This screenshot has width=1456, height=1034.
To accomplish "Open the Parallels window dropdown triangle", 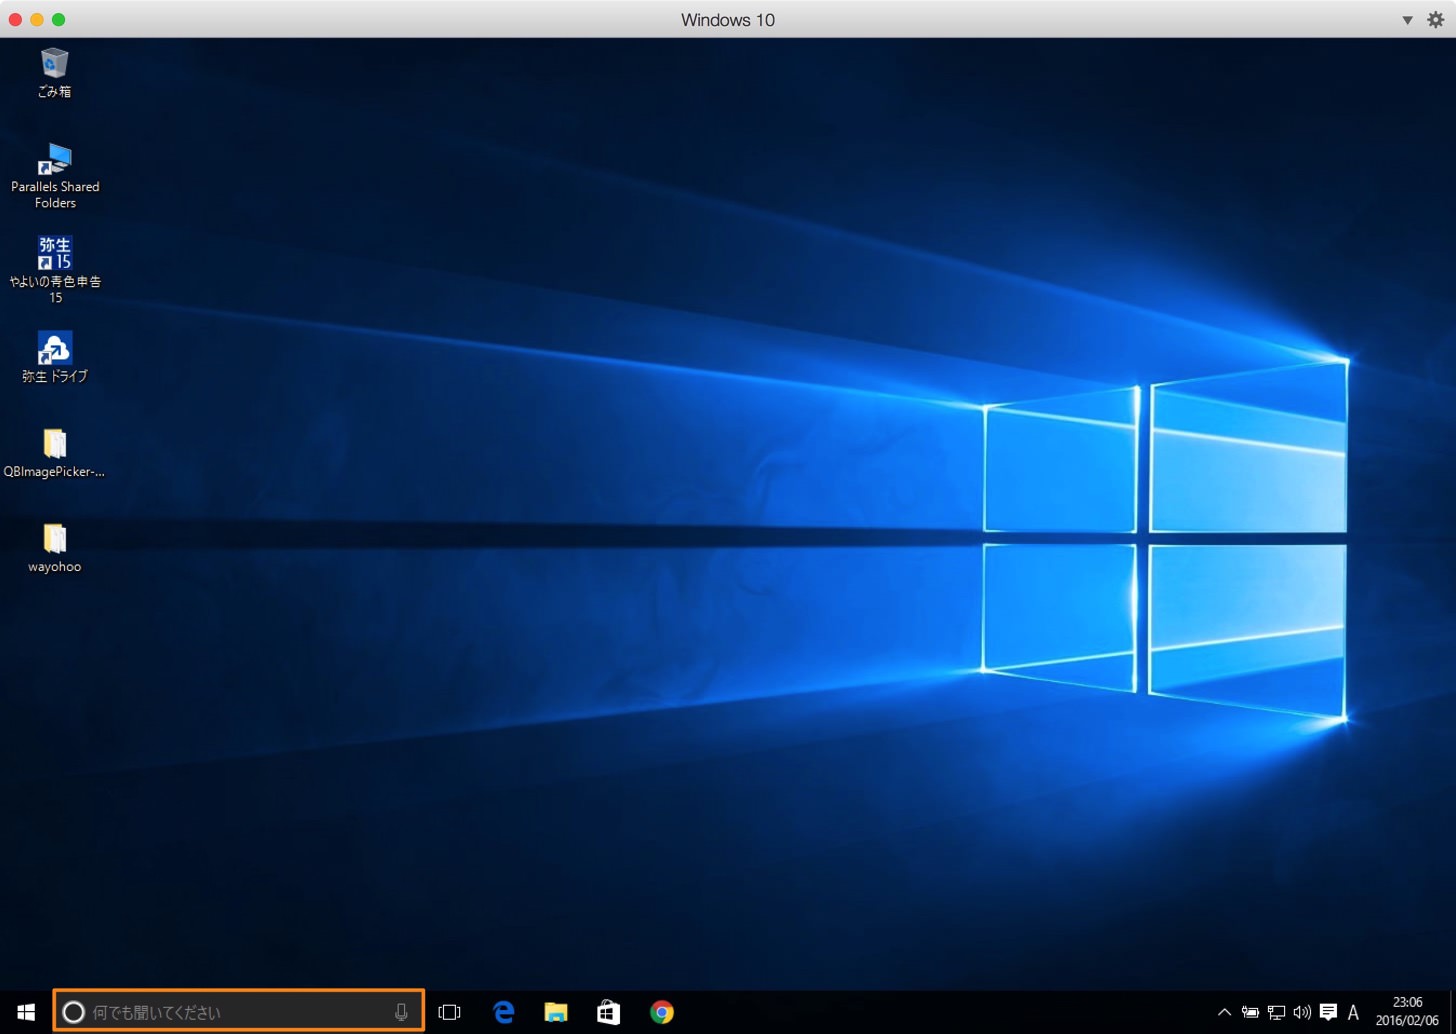I will point(1407,20).
